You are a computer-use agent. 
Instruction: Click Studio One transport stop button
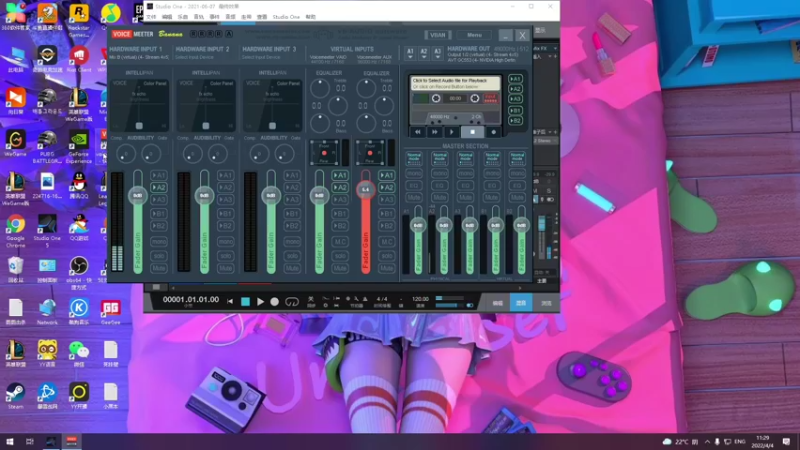click(x=245, y=302)
